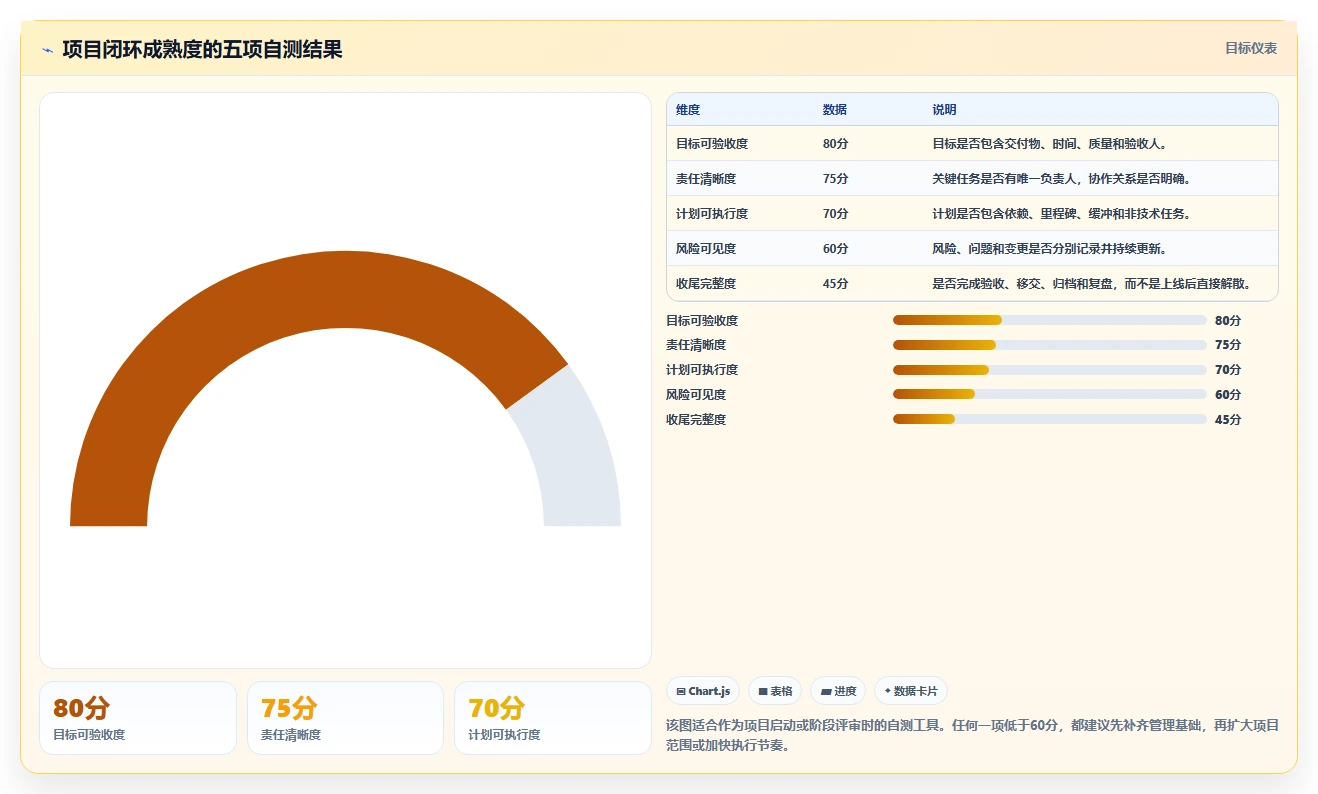Click the description starting 是否完成验收、移交
The image size is (1318, 794).
pyautogui.click(x=1093, y=284)
